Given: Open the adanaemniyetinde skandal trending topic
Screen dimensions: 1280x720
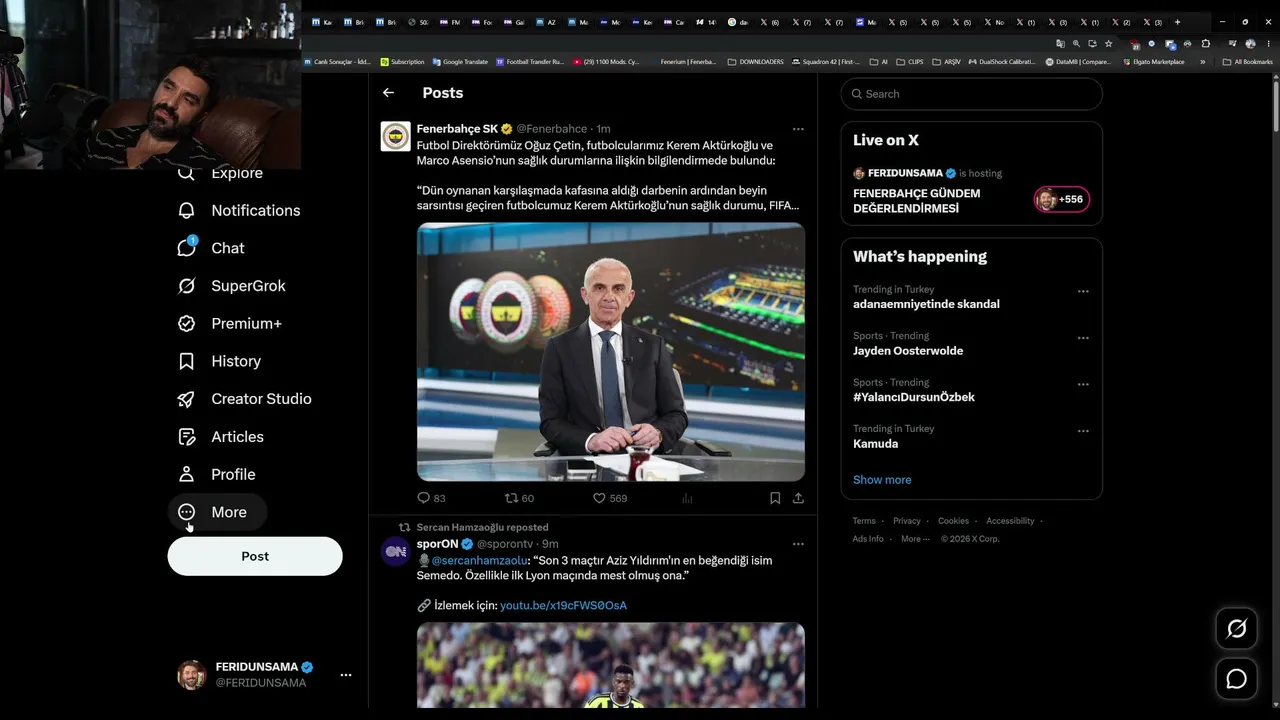Looking at the screenshot, I should tap(926, 304).
